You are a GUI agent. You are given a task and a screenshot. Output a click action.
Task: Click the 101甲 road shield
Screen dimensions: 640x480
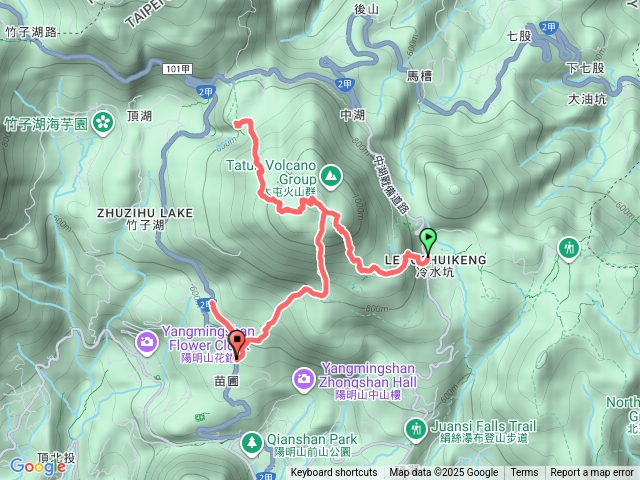coord(178,69)
